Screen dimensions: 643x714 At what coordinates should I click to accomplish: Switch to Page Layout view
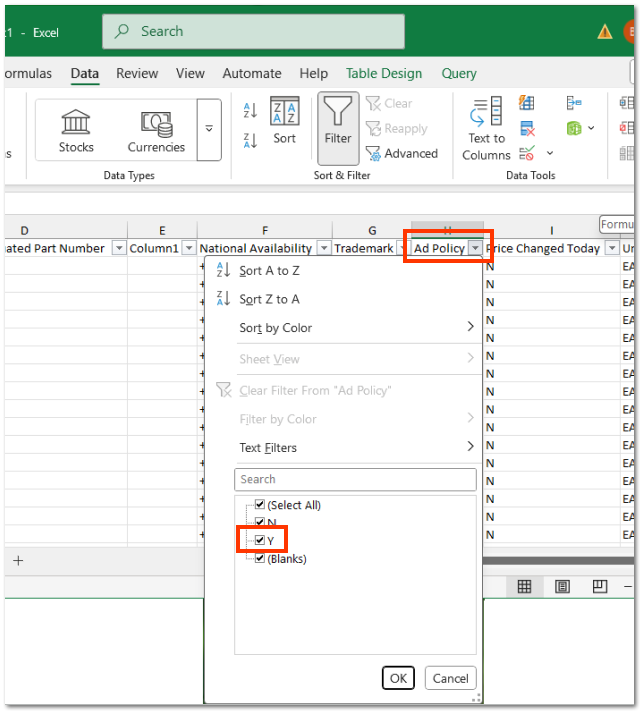(562, 586)
